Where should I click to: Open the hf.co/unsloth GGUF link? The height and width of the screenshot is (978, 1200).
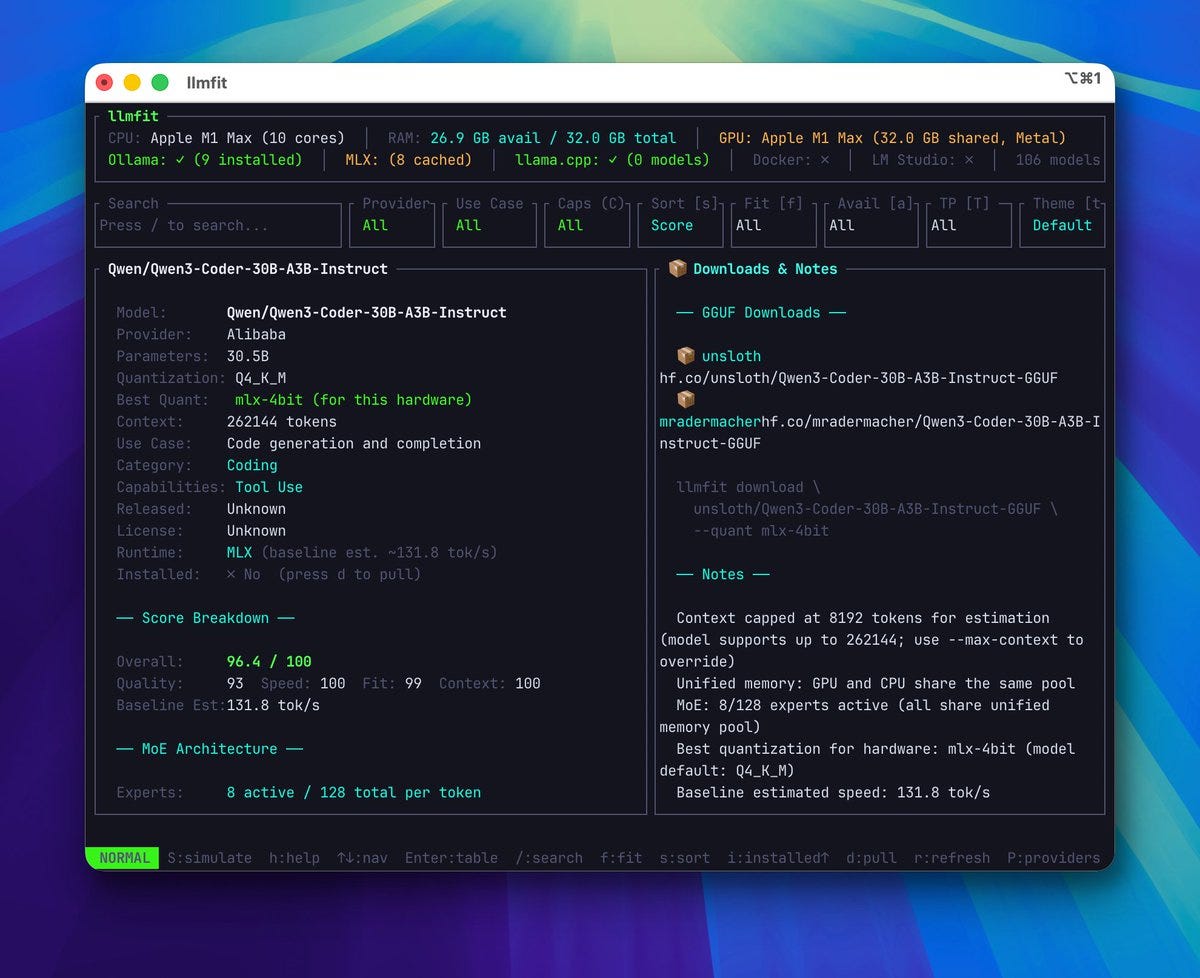click(859, 378)
